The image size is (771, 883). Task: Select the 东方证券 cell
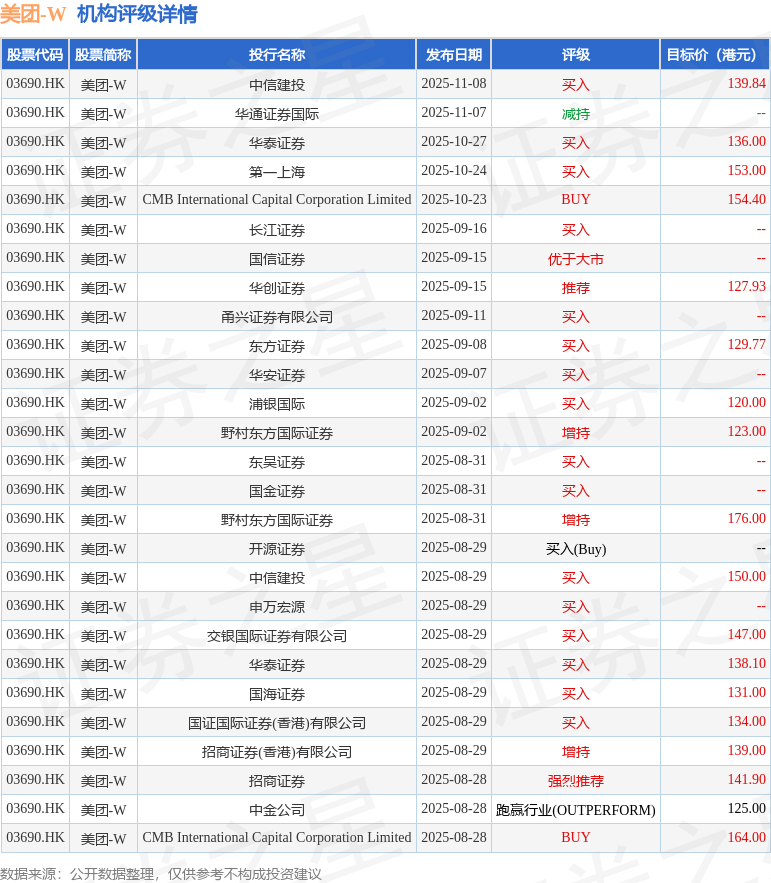point(277,346)
